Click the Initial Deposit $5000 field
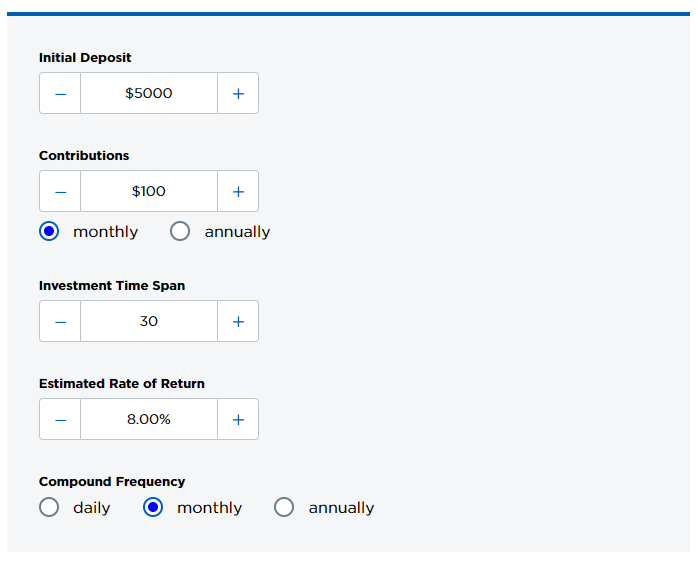 149,93
